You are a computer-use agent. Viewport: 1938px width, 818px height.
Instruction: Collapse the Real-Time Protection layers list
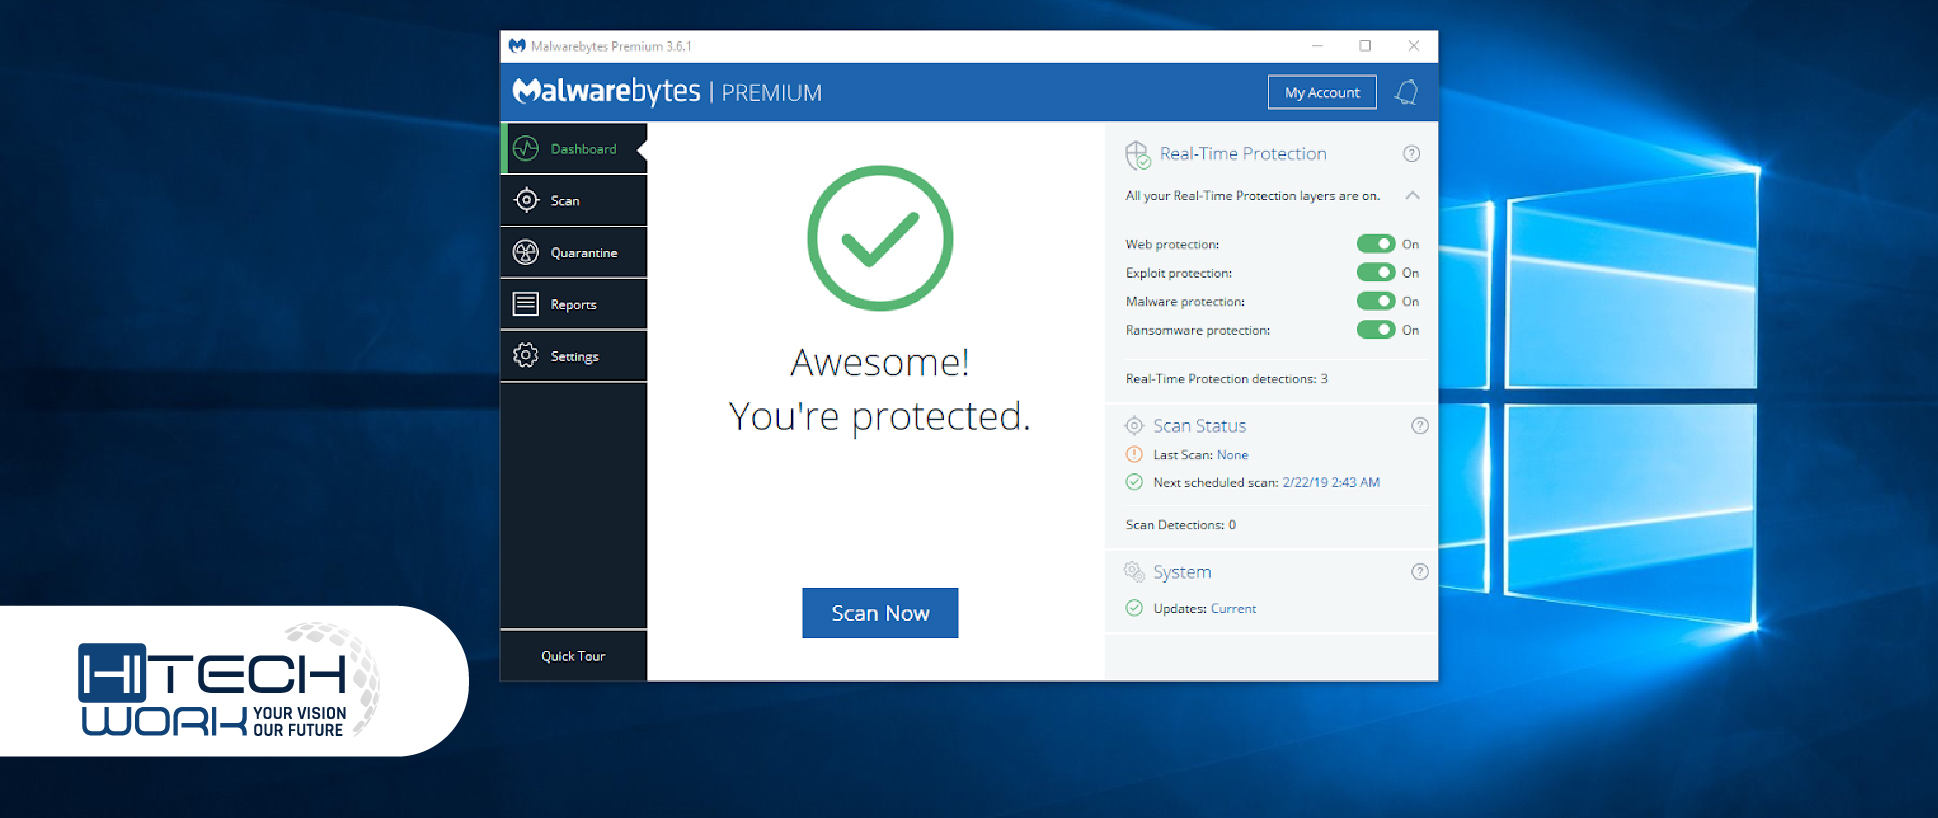tap(1412, 195)
